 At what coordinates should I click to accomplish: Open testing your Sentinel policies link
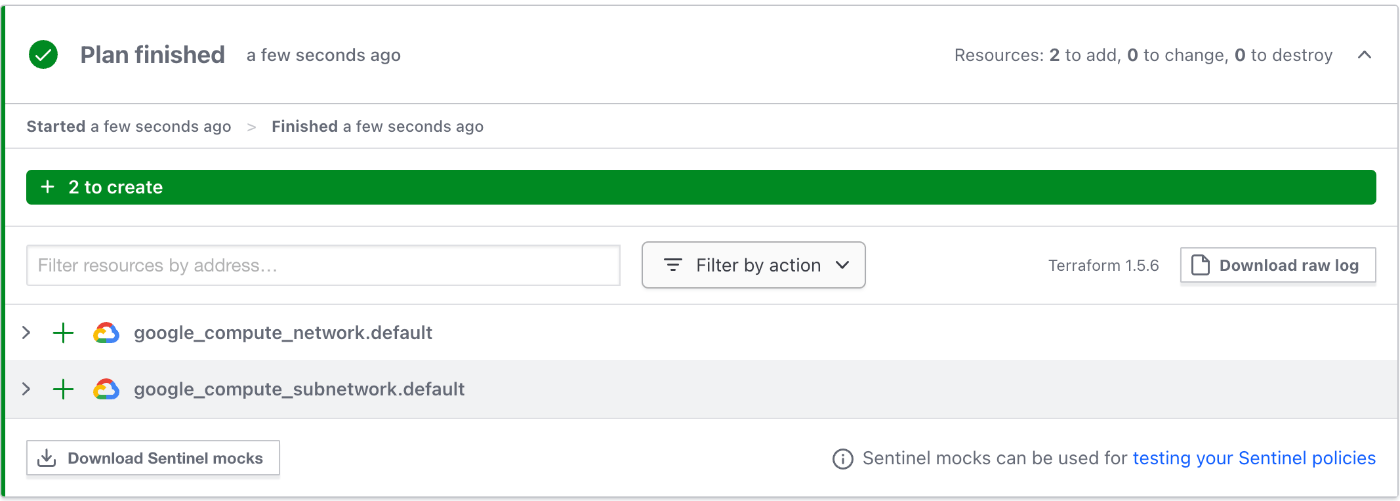pyautogui.click(x=1254, y=458)
